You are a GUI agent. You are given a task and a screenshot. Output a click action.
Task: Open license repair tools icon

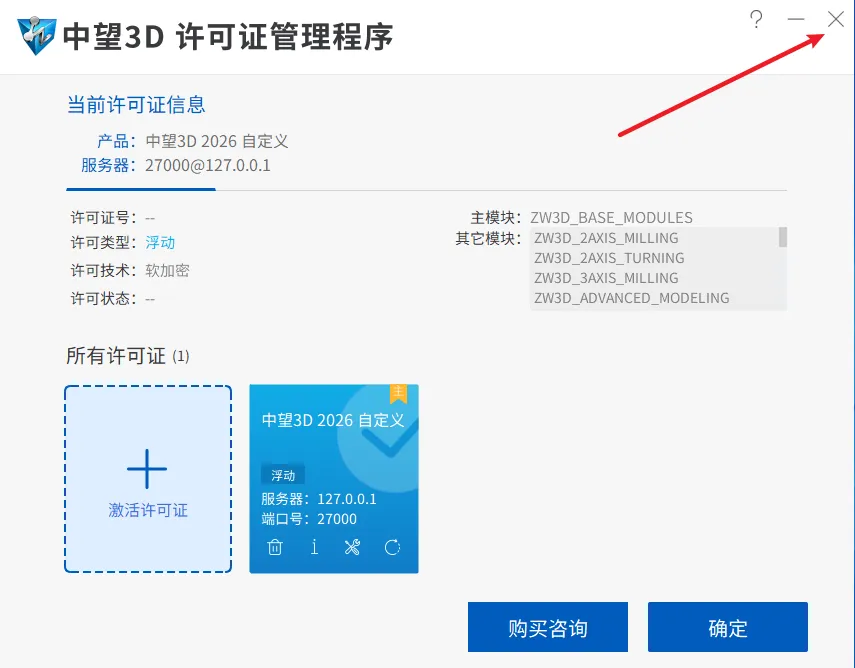(352, 547)
